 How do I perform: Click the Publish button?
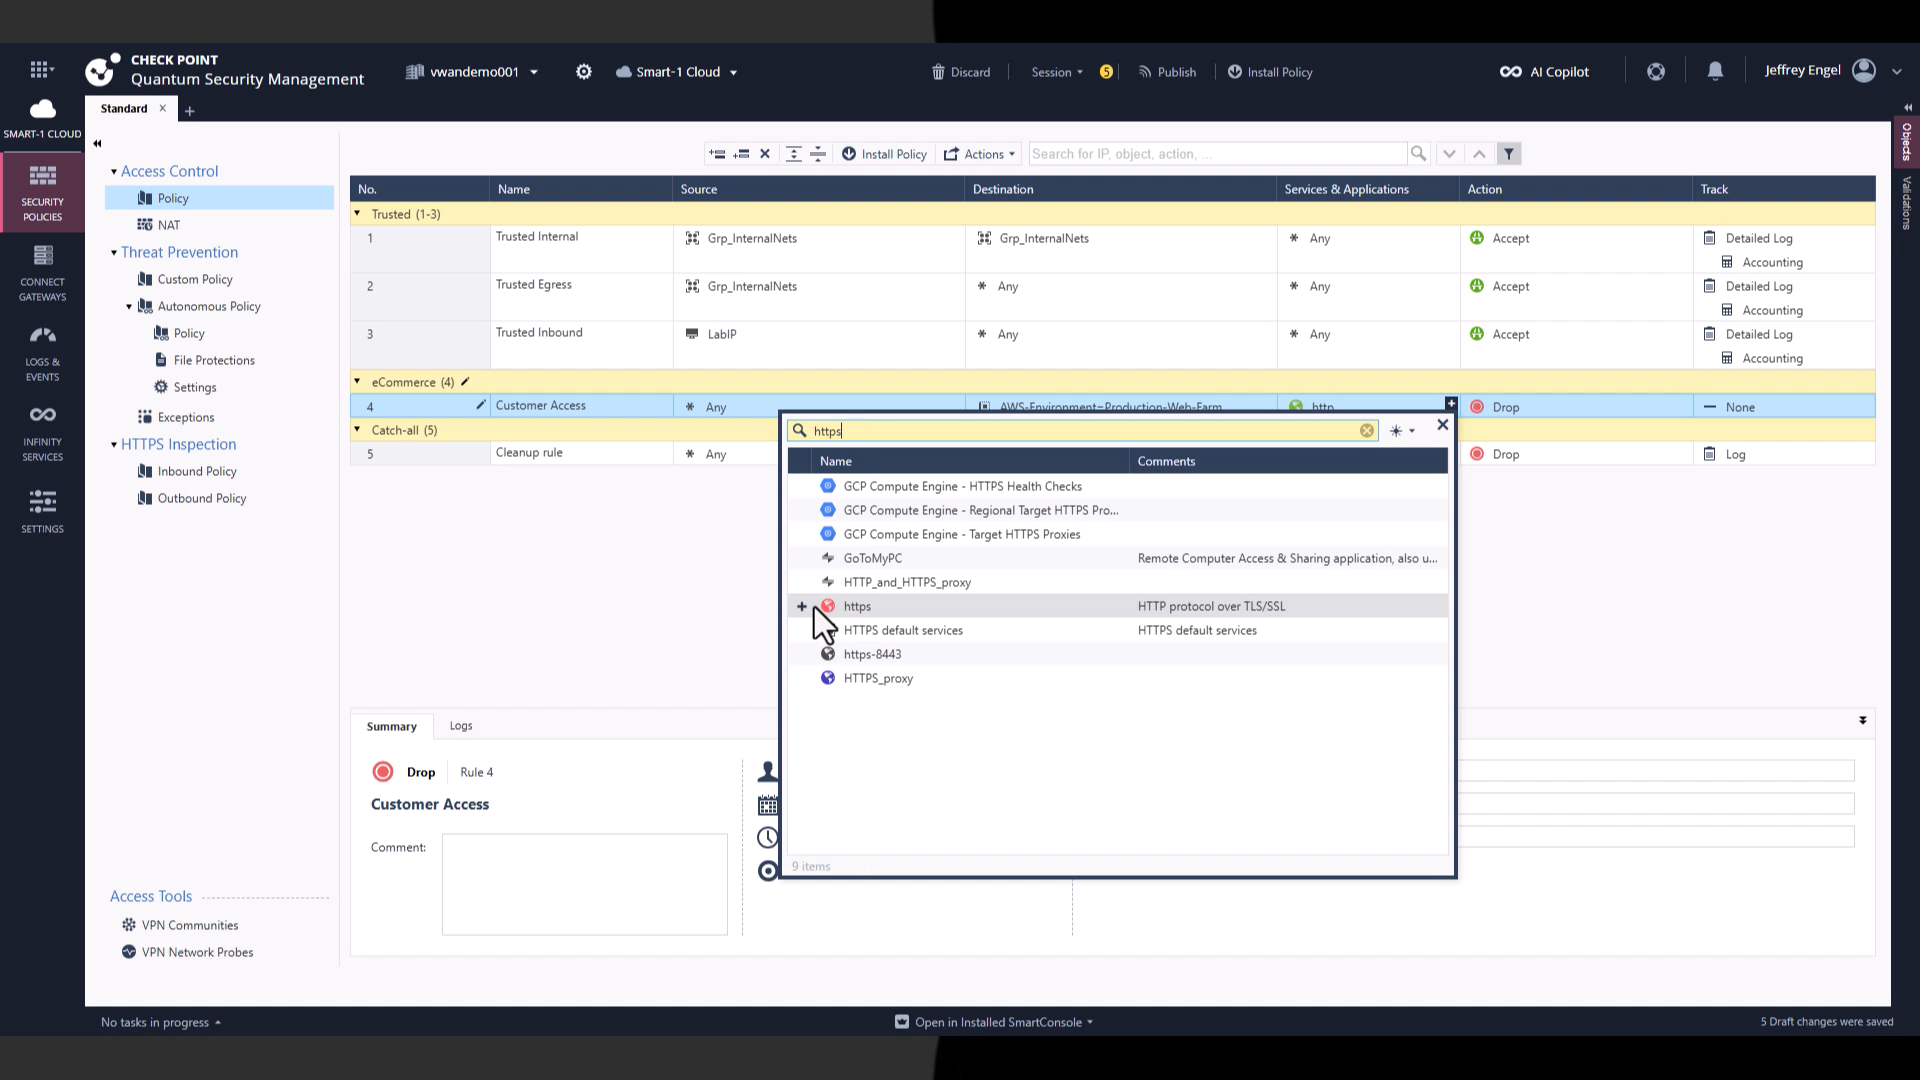(x=1167, y=72)
